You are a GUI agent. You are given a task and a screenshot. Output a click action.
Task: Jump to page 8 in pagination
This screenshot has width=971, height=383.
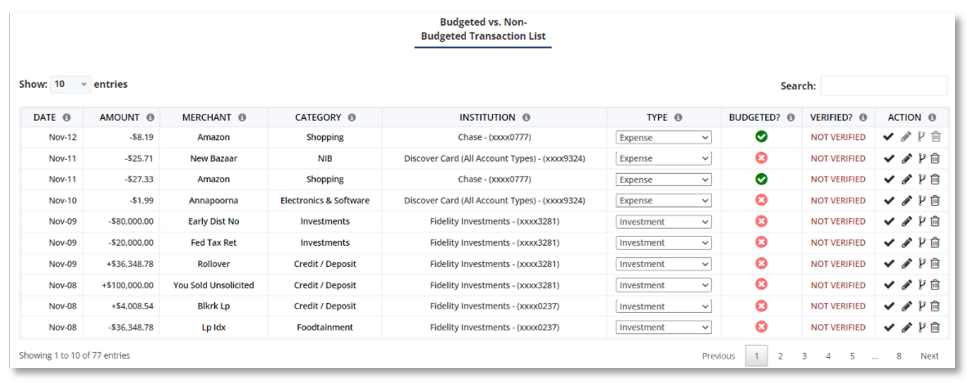point(899,356)
